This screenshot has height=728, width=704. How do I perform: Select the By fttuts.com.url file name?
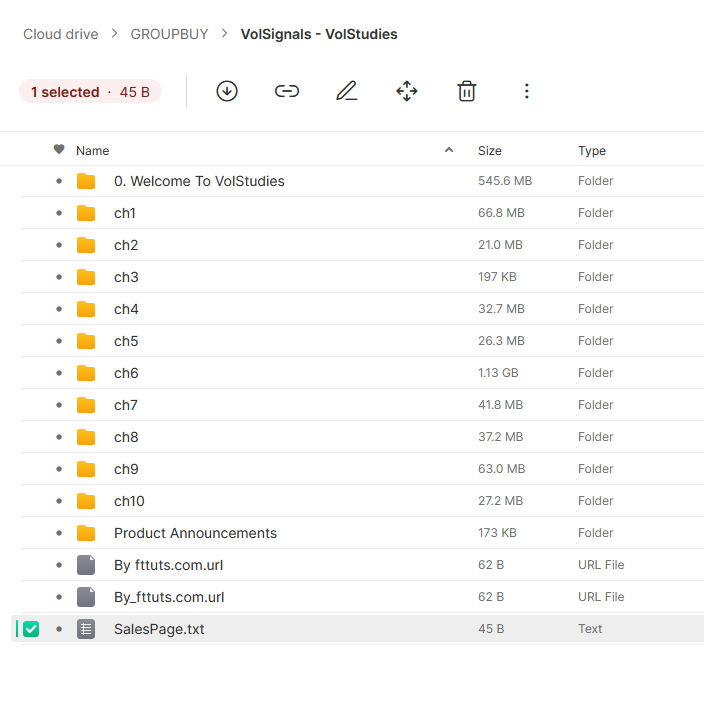pyautogui.click(x=169, y=565)
